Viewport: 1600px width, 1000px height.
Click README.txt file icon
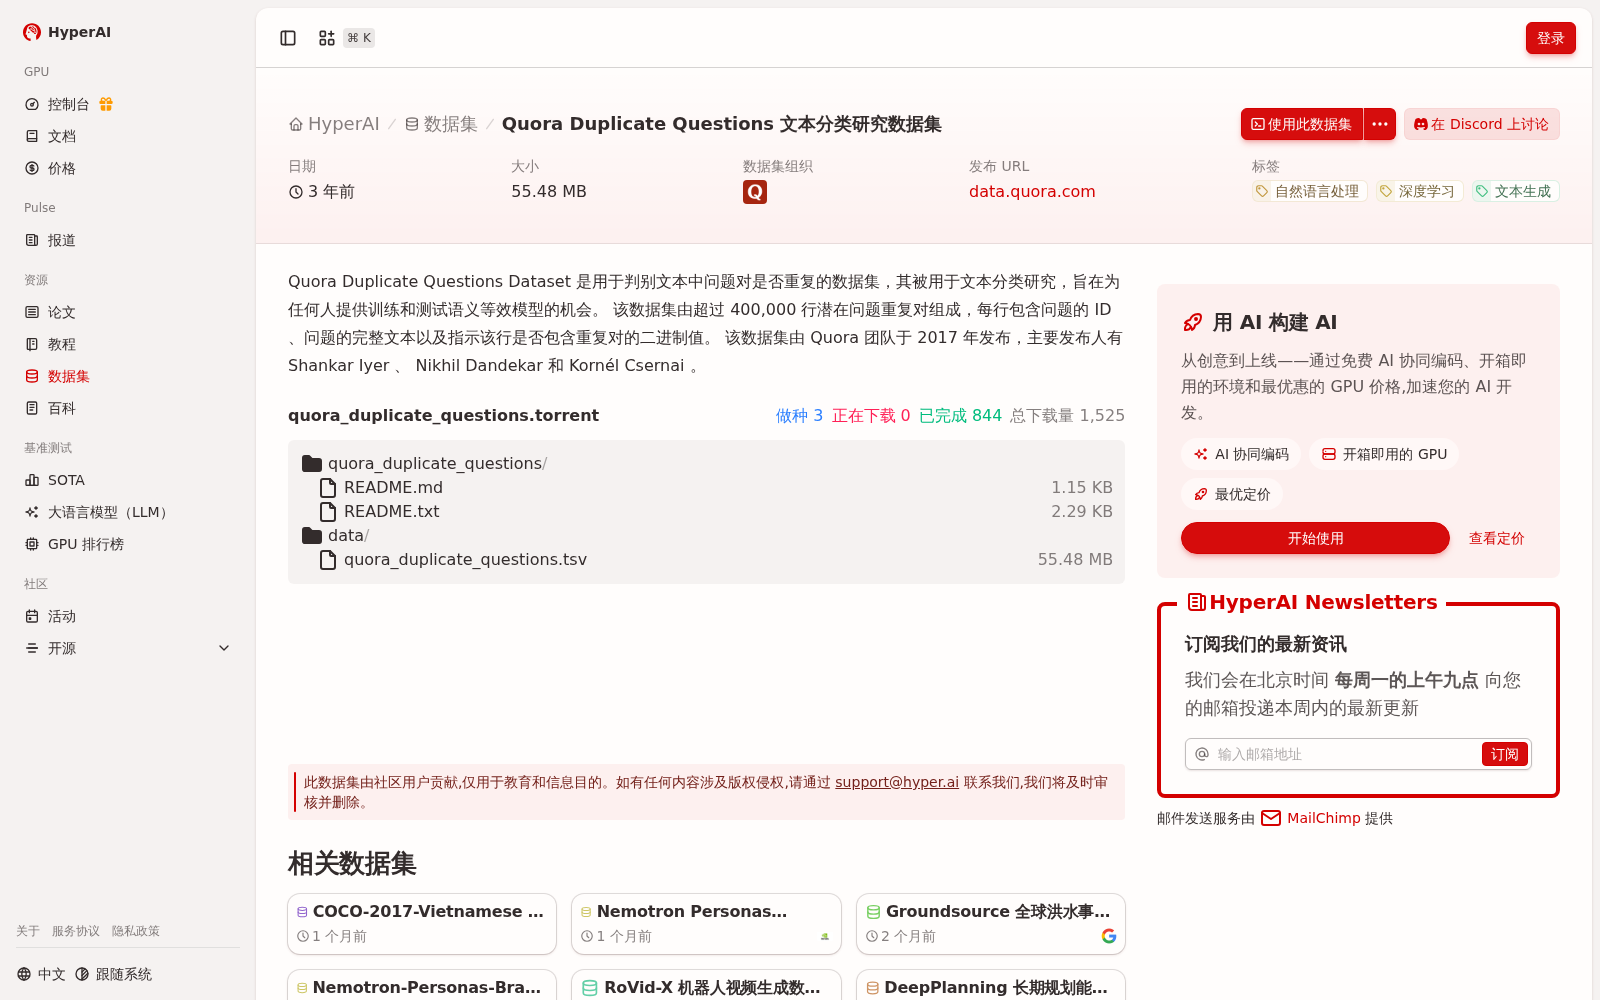point(327,512)
